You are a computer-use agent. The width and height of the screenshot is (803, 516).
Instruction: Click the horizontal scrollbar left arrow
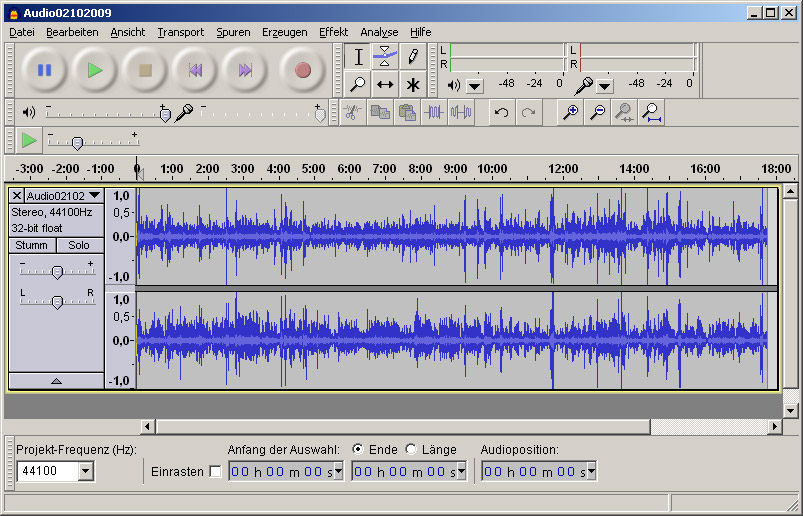148,426
